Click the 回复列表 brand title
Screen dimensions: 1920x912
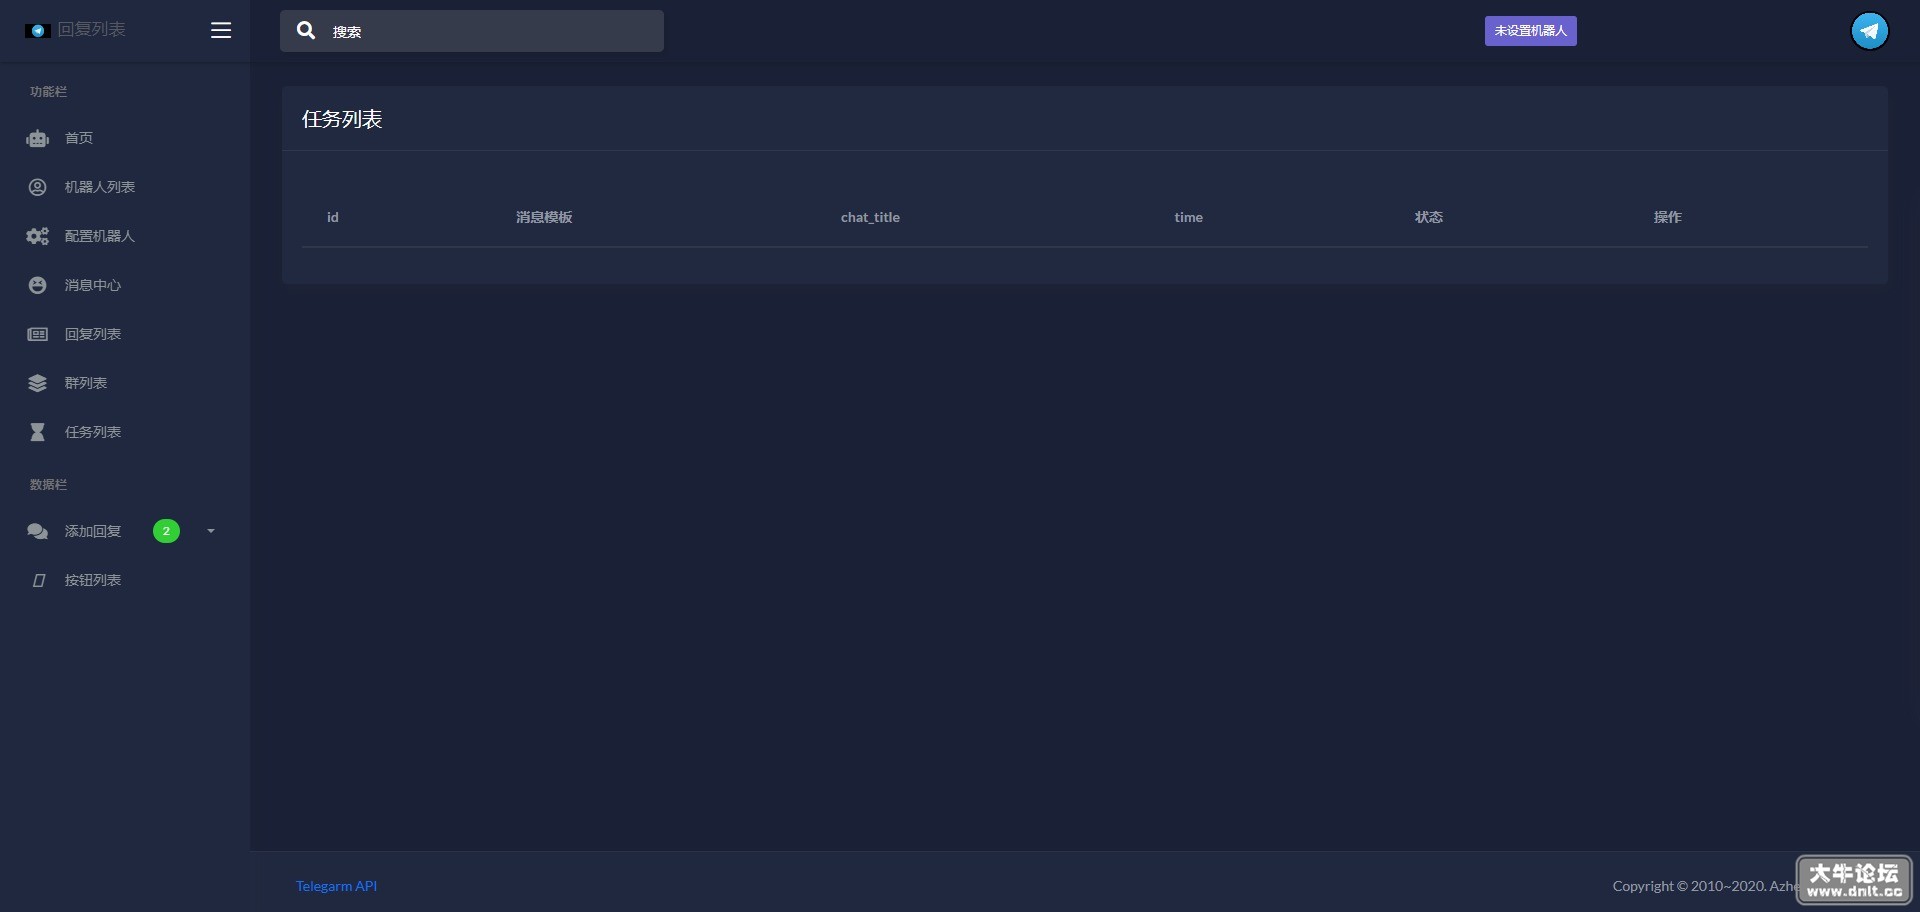coord(92,30)
